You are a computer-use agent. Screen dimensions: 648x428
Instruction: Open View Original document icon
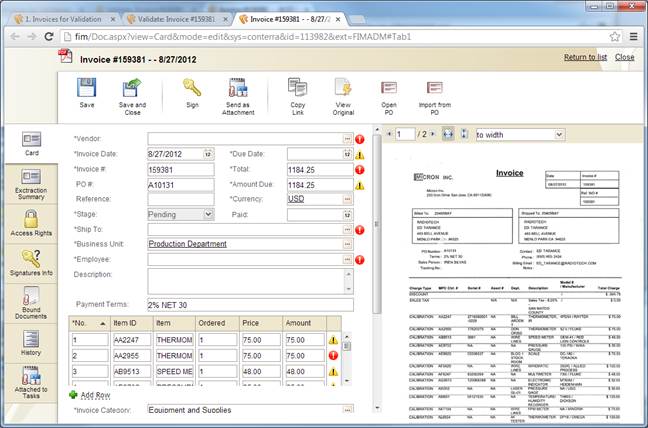click(x=343, y=88)
